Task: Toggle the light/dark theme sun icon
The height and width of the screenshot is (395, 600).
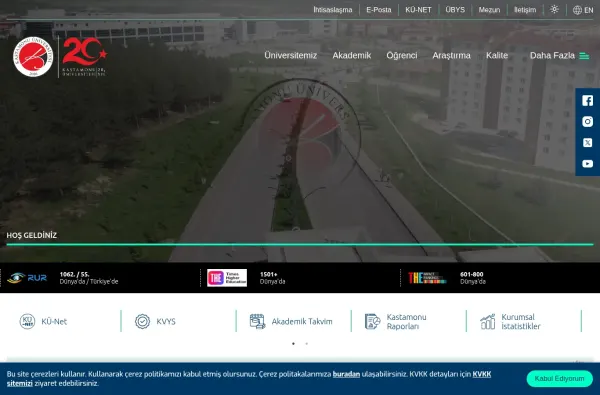Action: pos(554,10)
